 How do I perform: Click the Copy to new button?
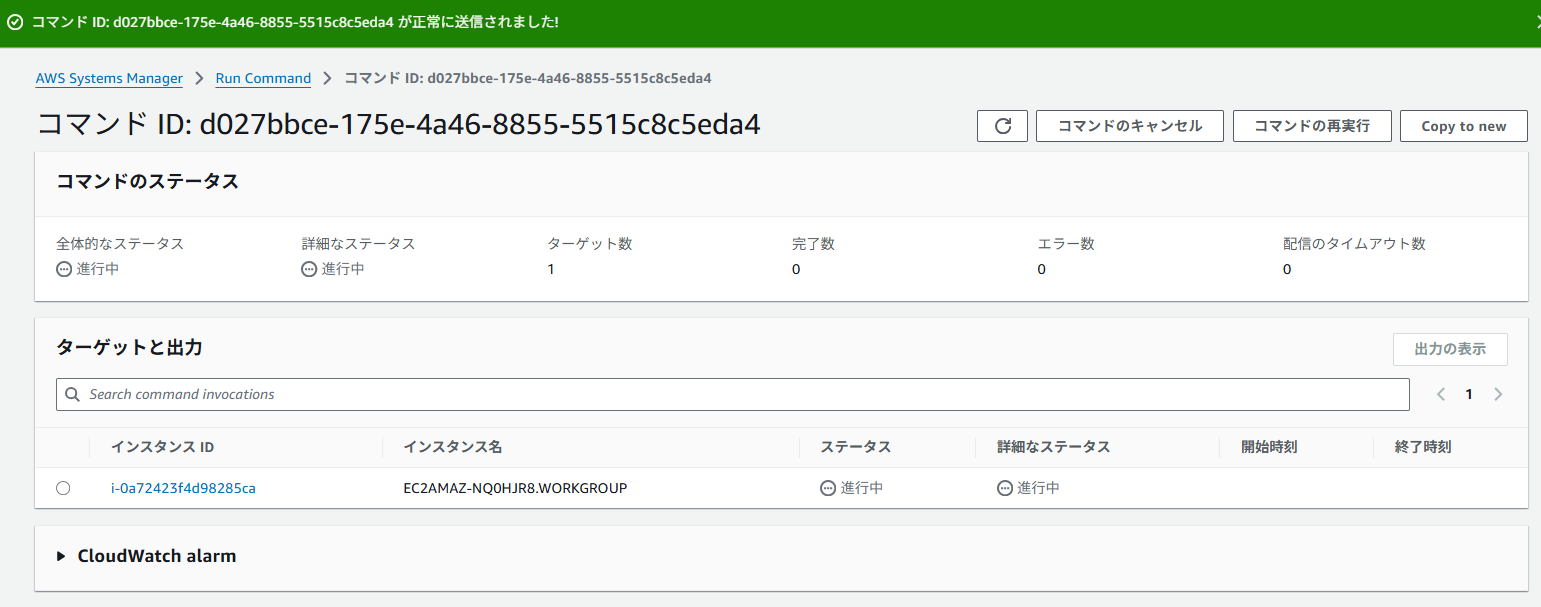click(1463, 125)
